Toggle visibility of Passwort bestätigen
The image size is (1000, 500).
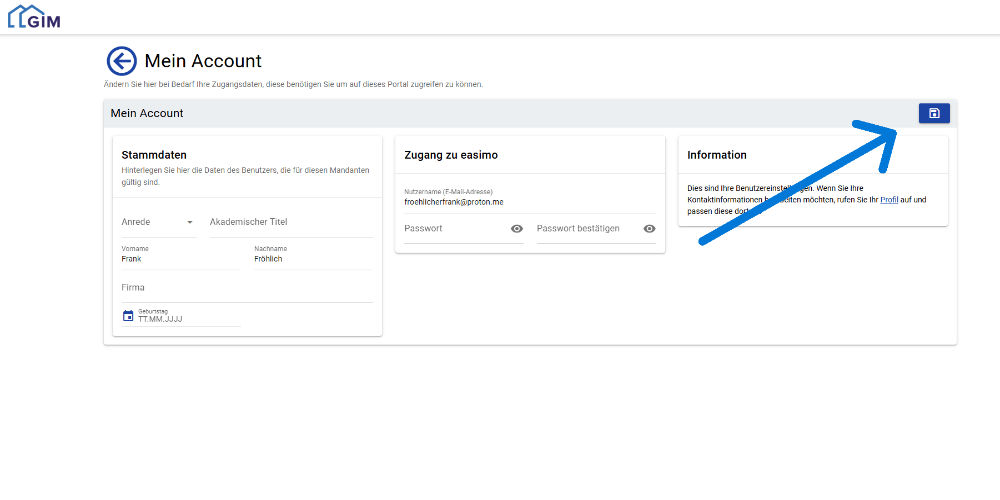pyautogui.click(x=649, y=229)
